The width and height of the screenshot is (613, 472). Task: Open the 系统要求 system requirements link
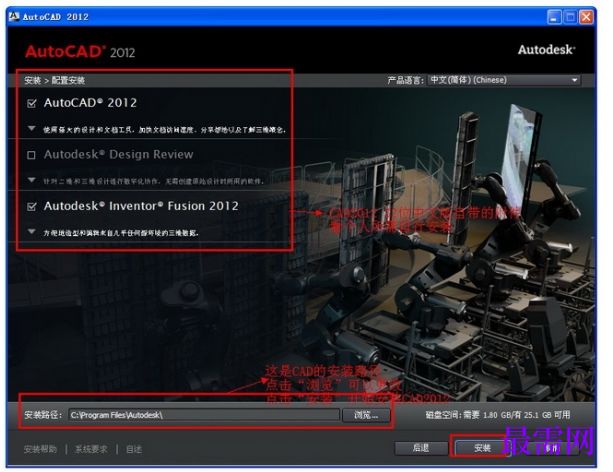pyautogui.click(x=91, y=449)
